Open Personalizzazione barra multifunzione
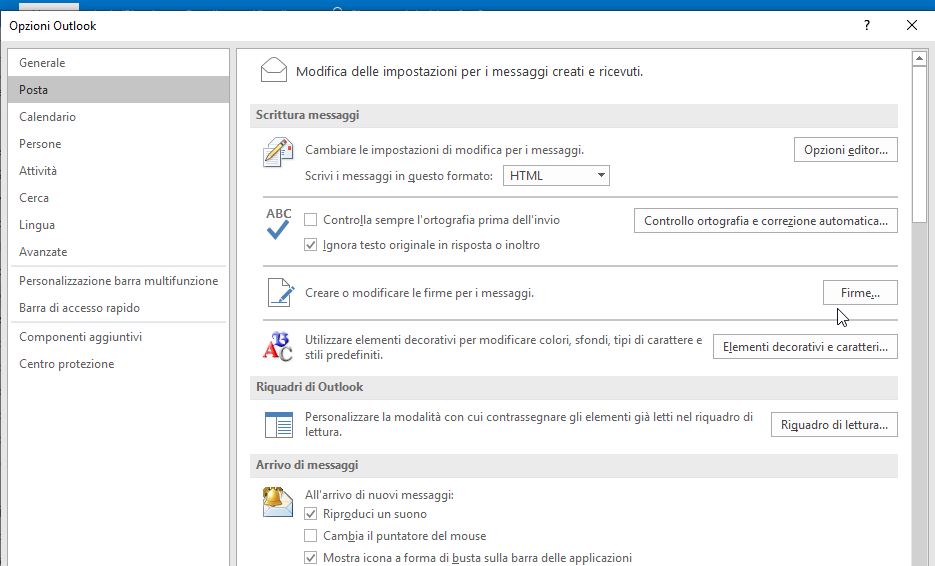The image size is (935, 566). (119, 281)
